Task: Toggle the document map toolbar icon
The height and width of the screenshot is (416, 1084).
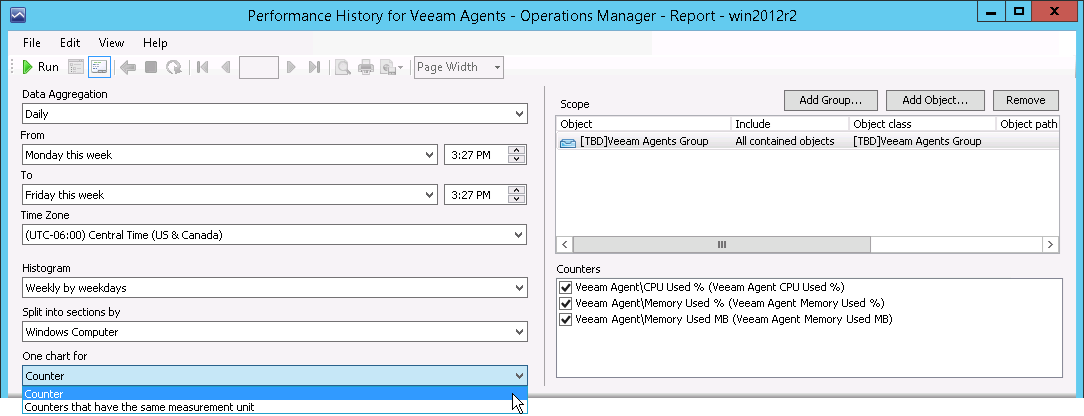Action: [x=76, y=67]
